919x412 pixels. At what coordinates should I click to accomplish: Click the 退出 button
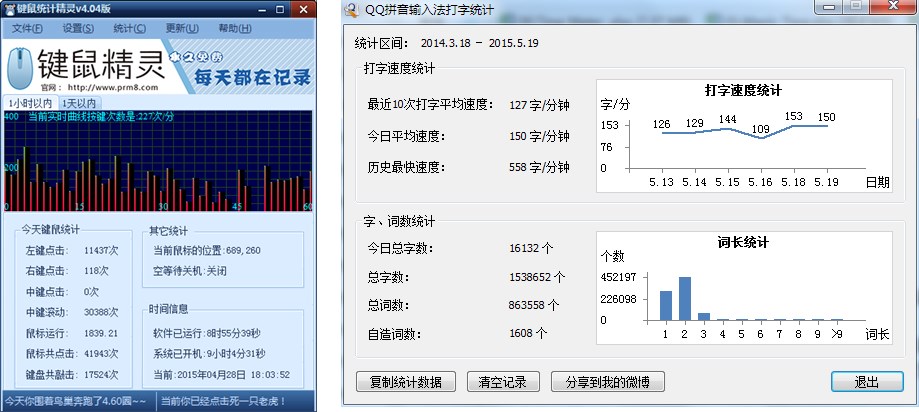point(867,382)
